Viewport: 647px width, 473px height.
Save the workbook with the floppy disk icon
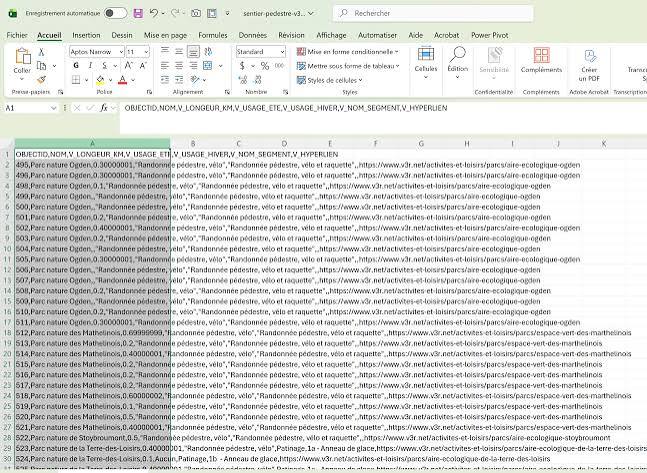[138, 13]
